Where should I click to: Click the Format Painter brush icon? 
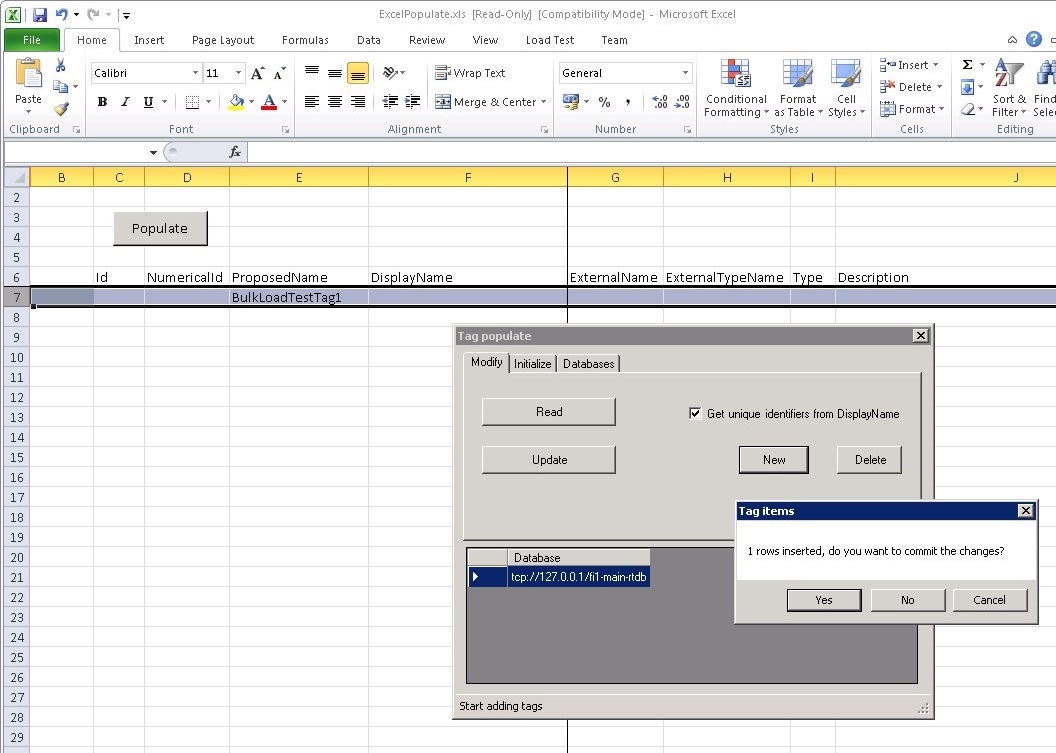tap(61, 109)
